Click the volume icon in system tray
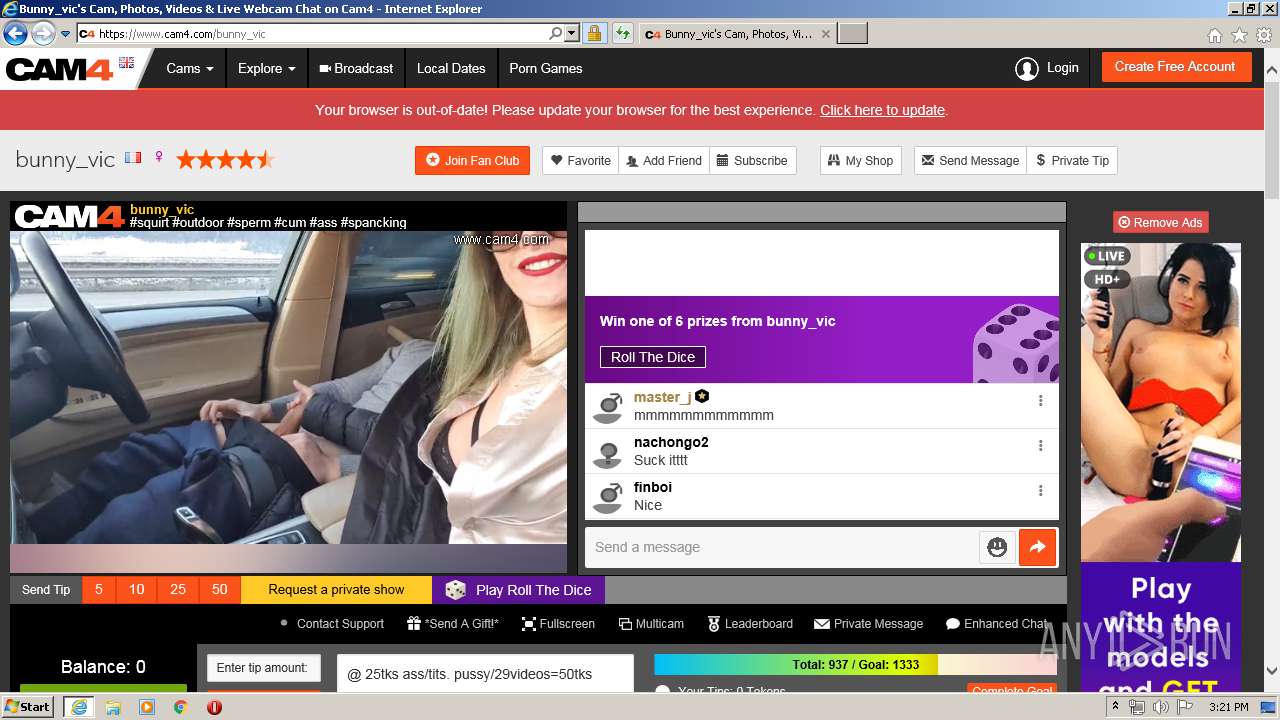Image resolution: width=1280 pixels, height=720 pixels. pyautogui.click(x=1161, y=707)
